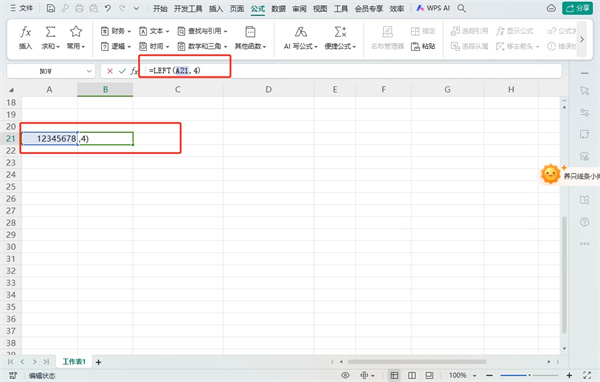Switch to the 开发工具 developer tab
The image size is (600, 382).
click(188, 8)
